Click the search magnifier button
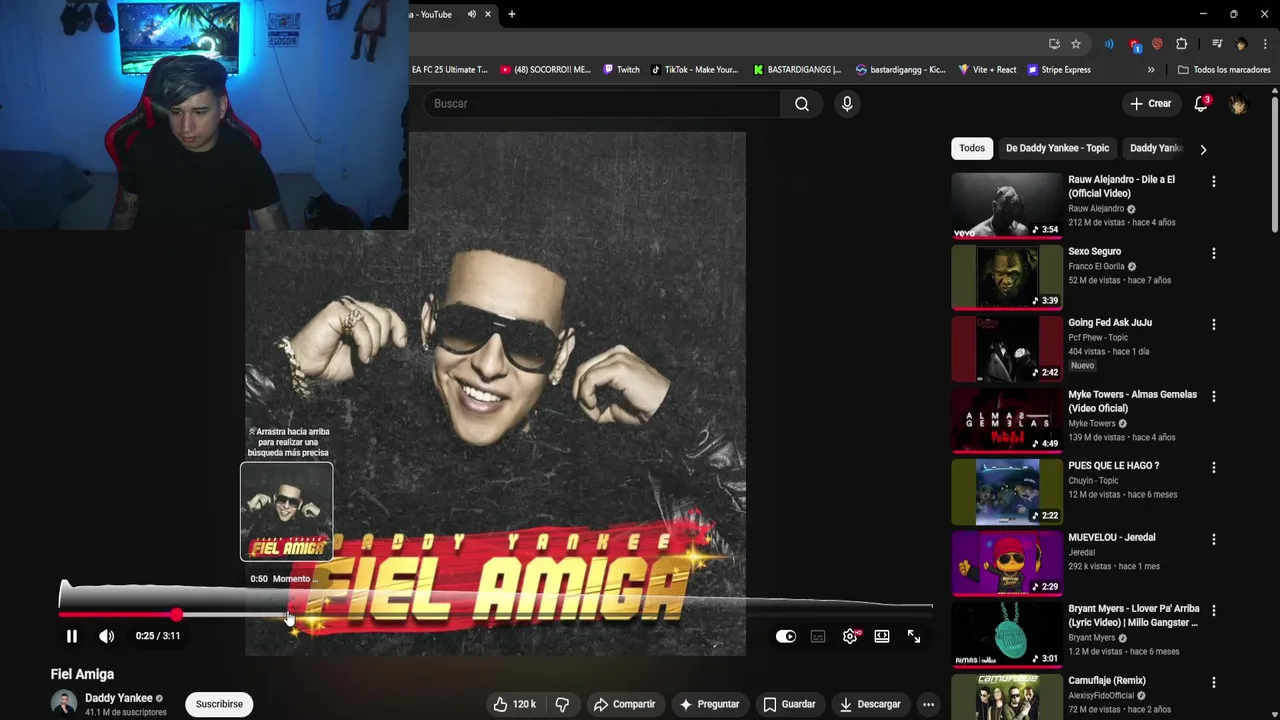The image size is (1280, 720). (x=802, y=104)
